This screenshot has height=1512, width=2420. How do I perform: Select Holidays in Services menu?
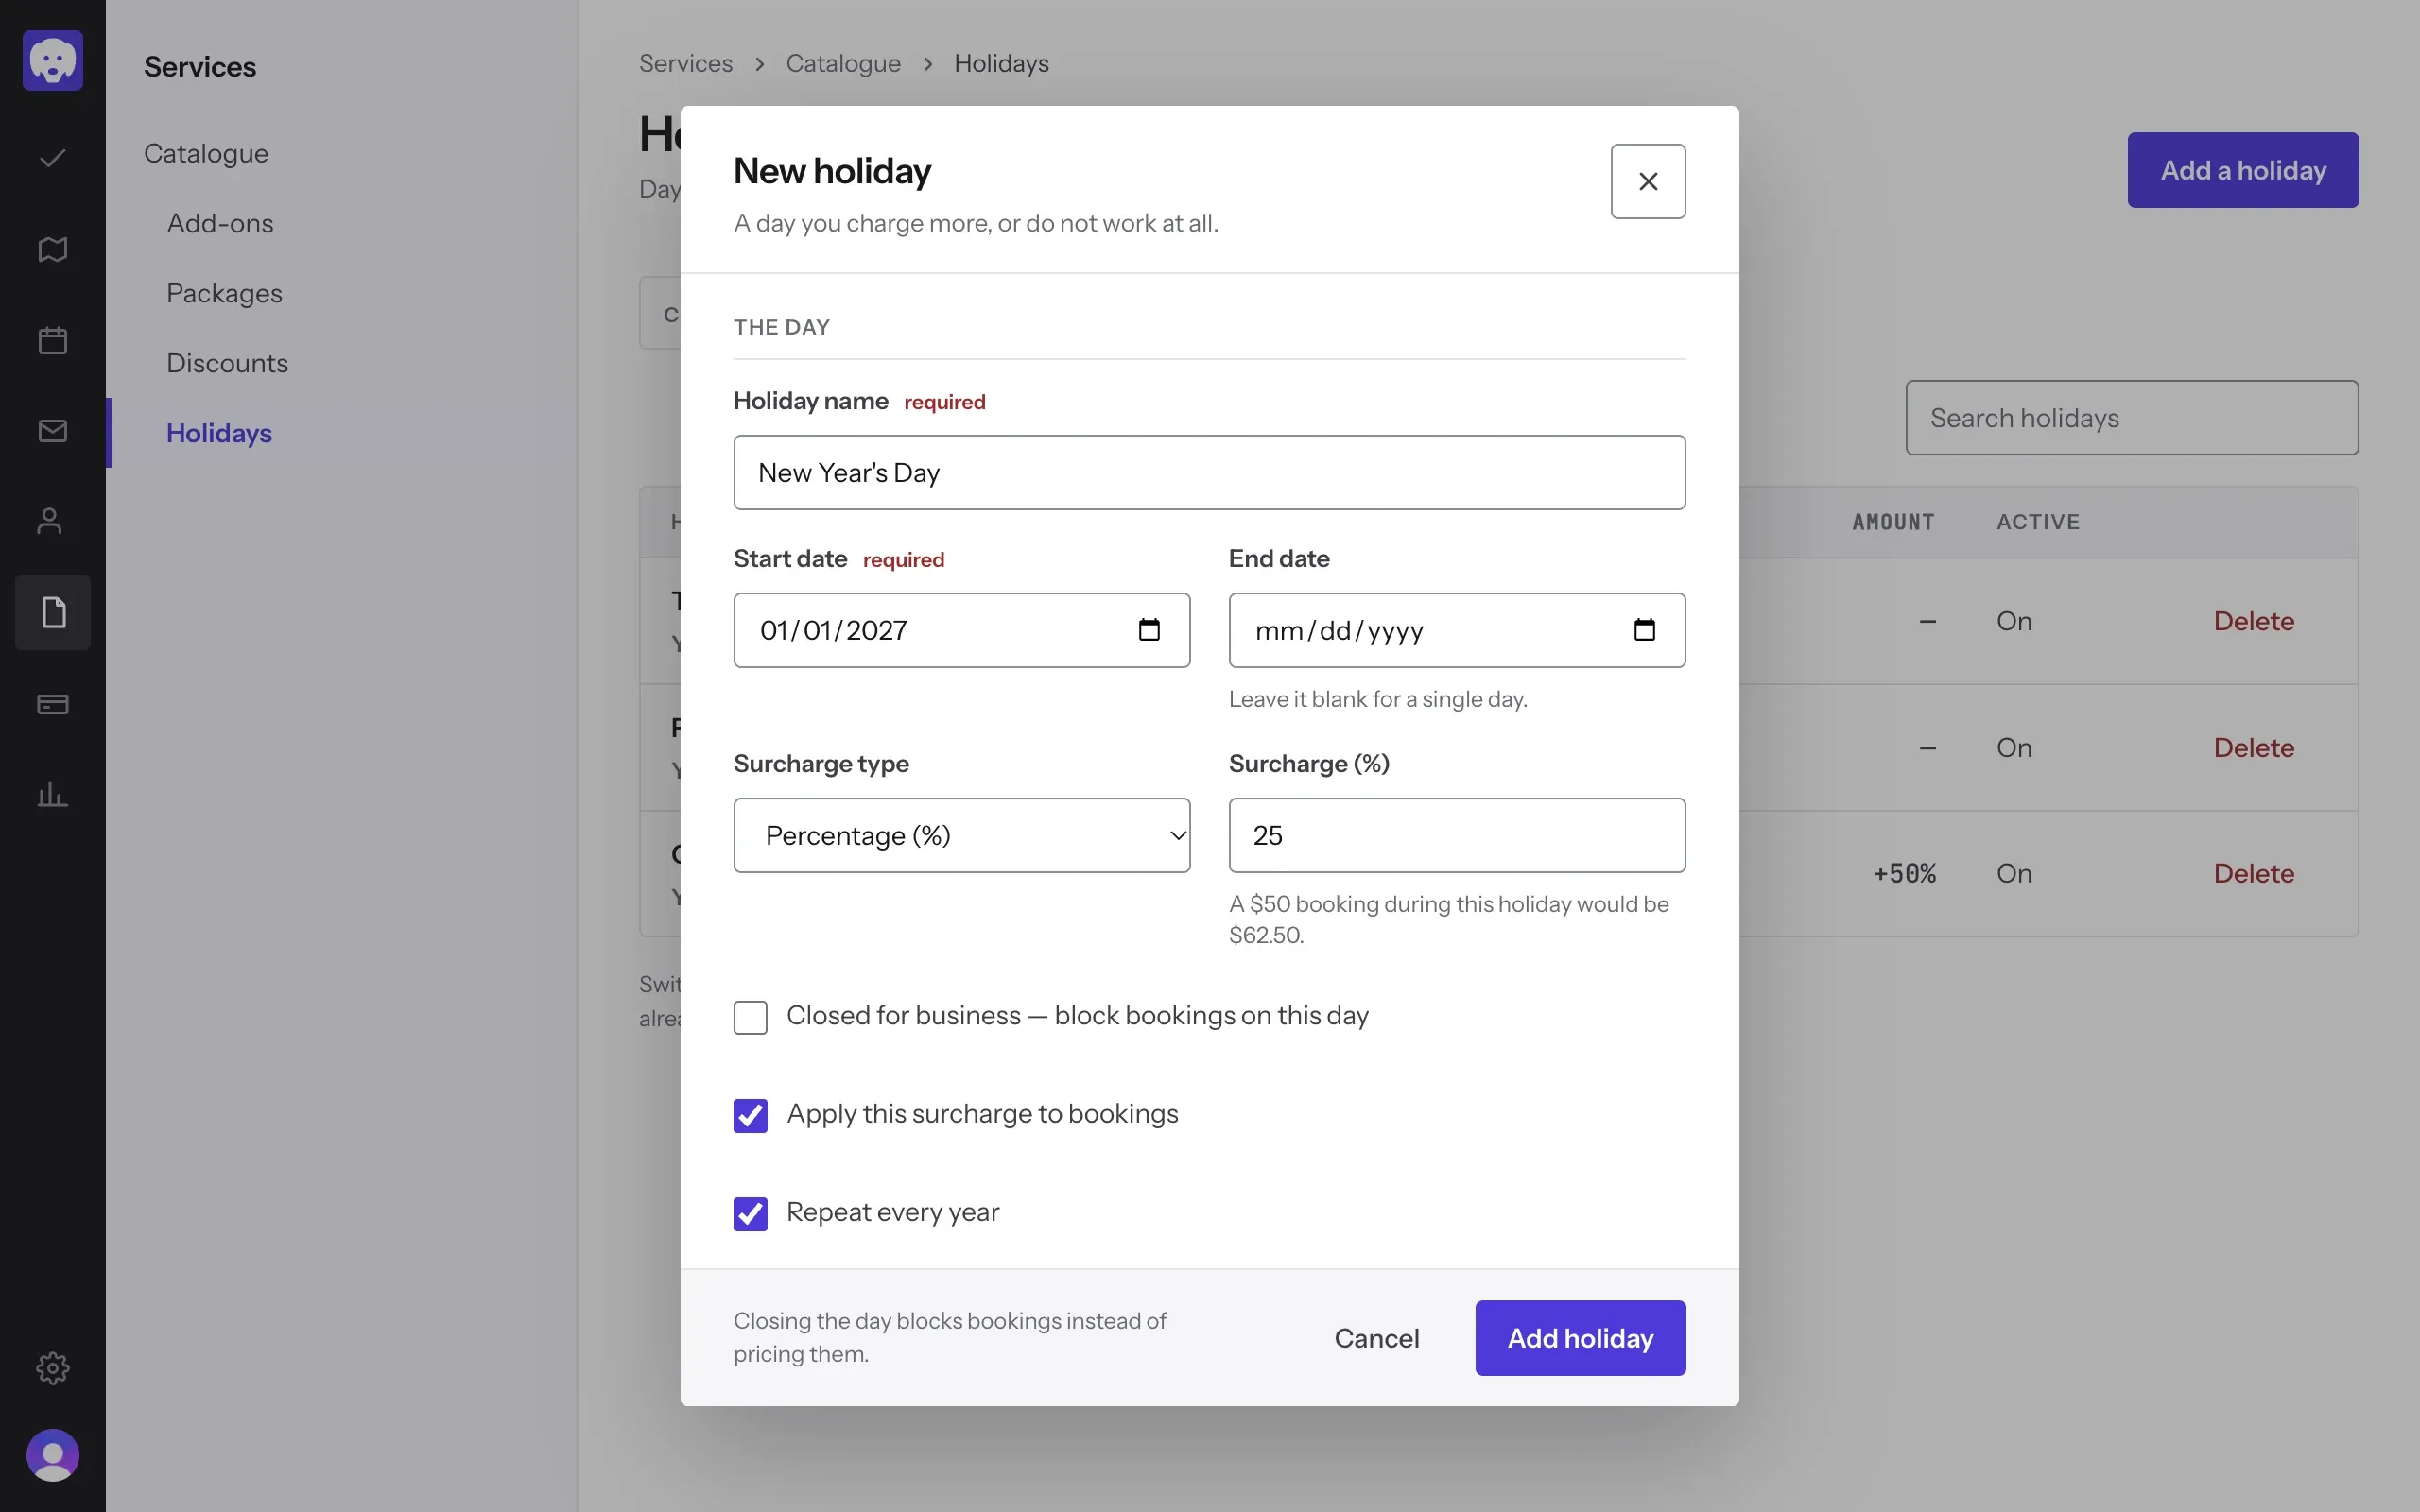[x=219, y=433]
